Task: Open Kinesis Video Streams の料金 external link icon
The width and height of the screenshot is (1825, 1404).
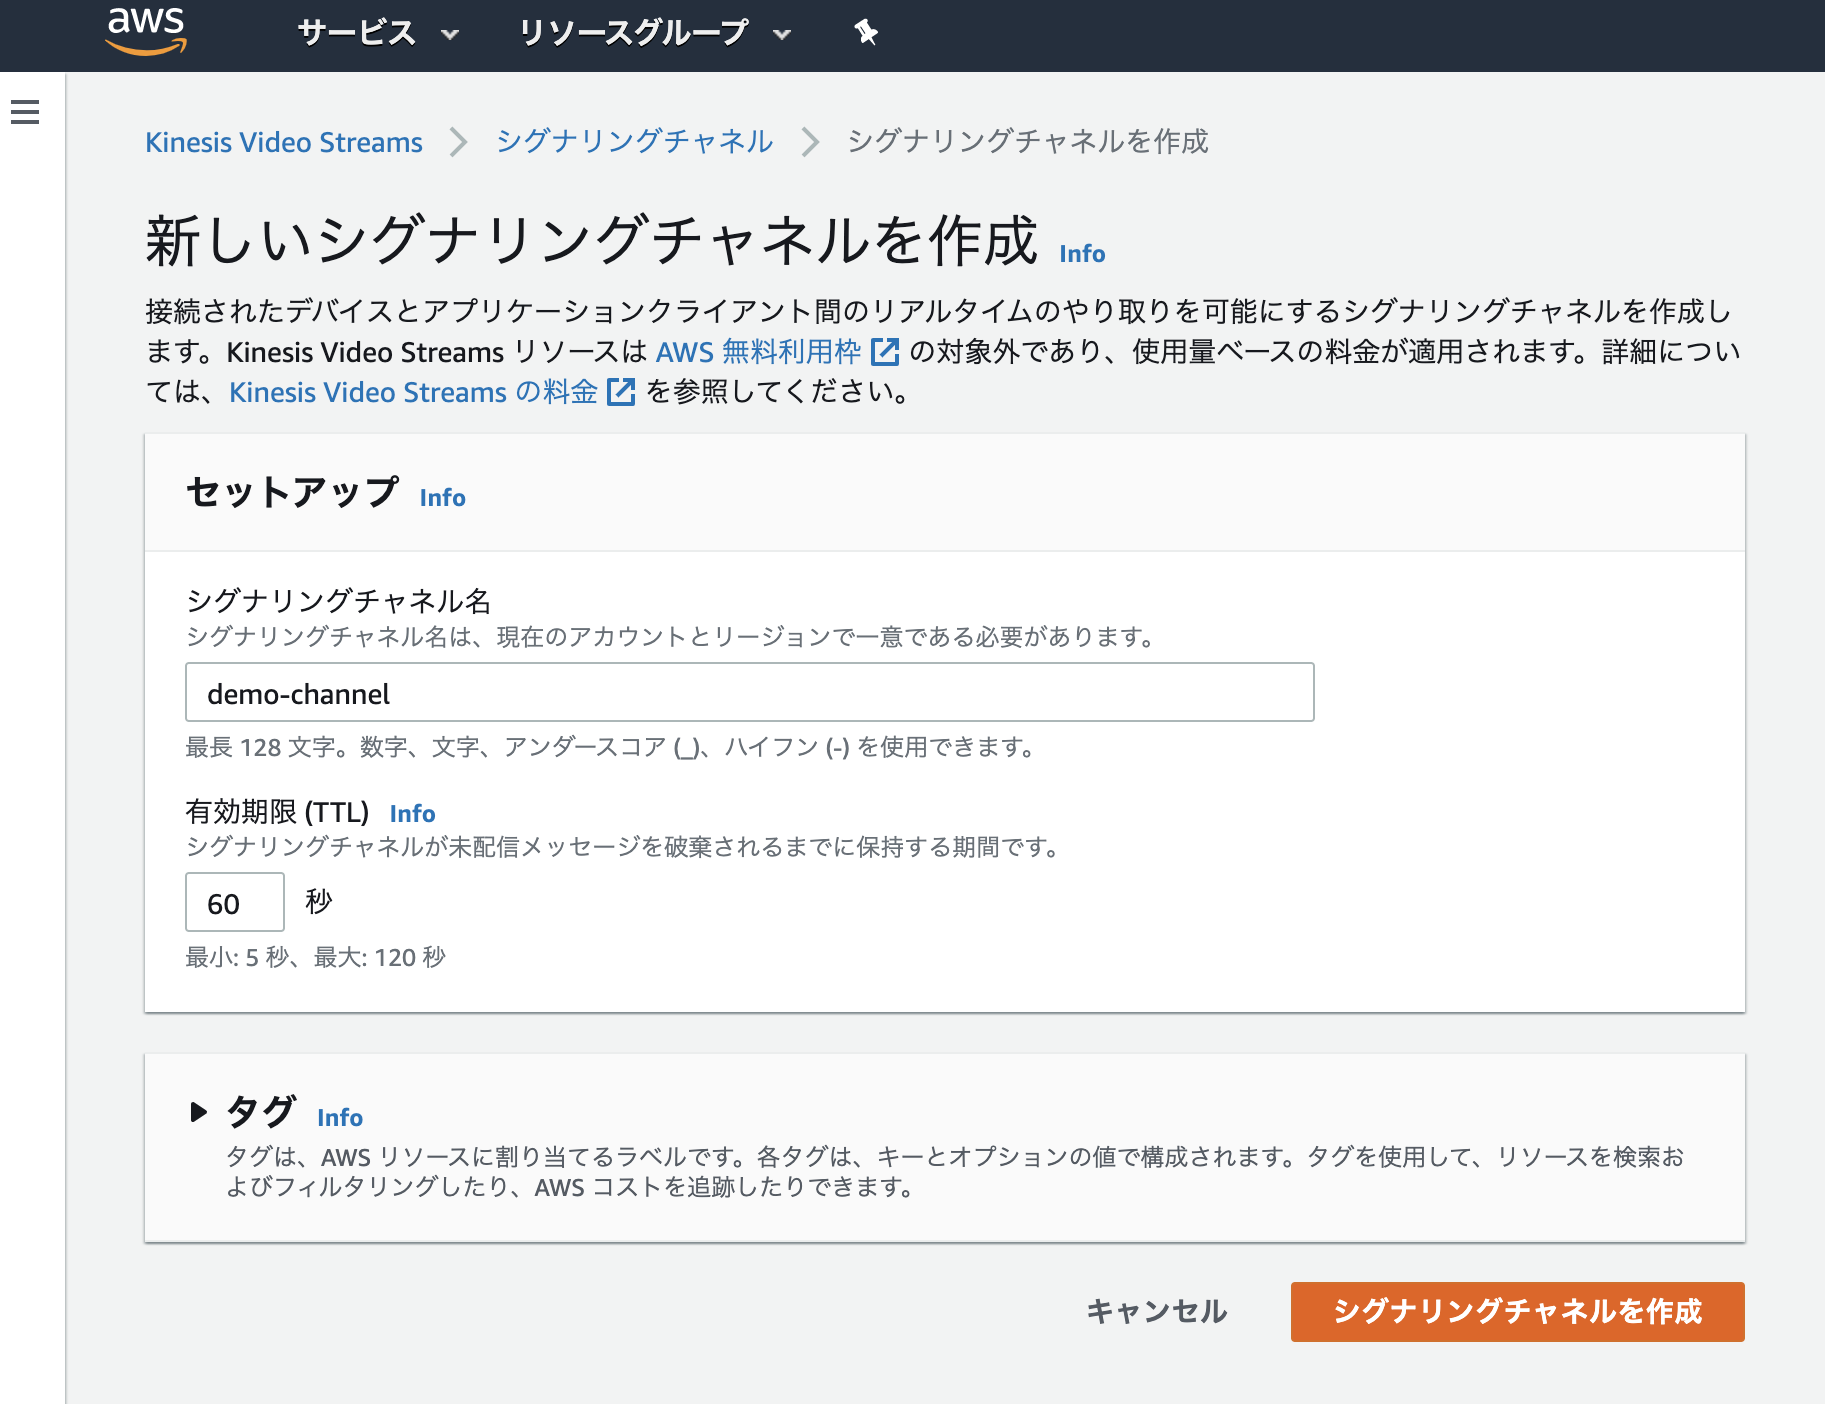Action: coord(621,392)
